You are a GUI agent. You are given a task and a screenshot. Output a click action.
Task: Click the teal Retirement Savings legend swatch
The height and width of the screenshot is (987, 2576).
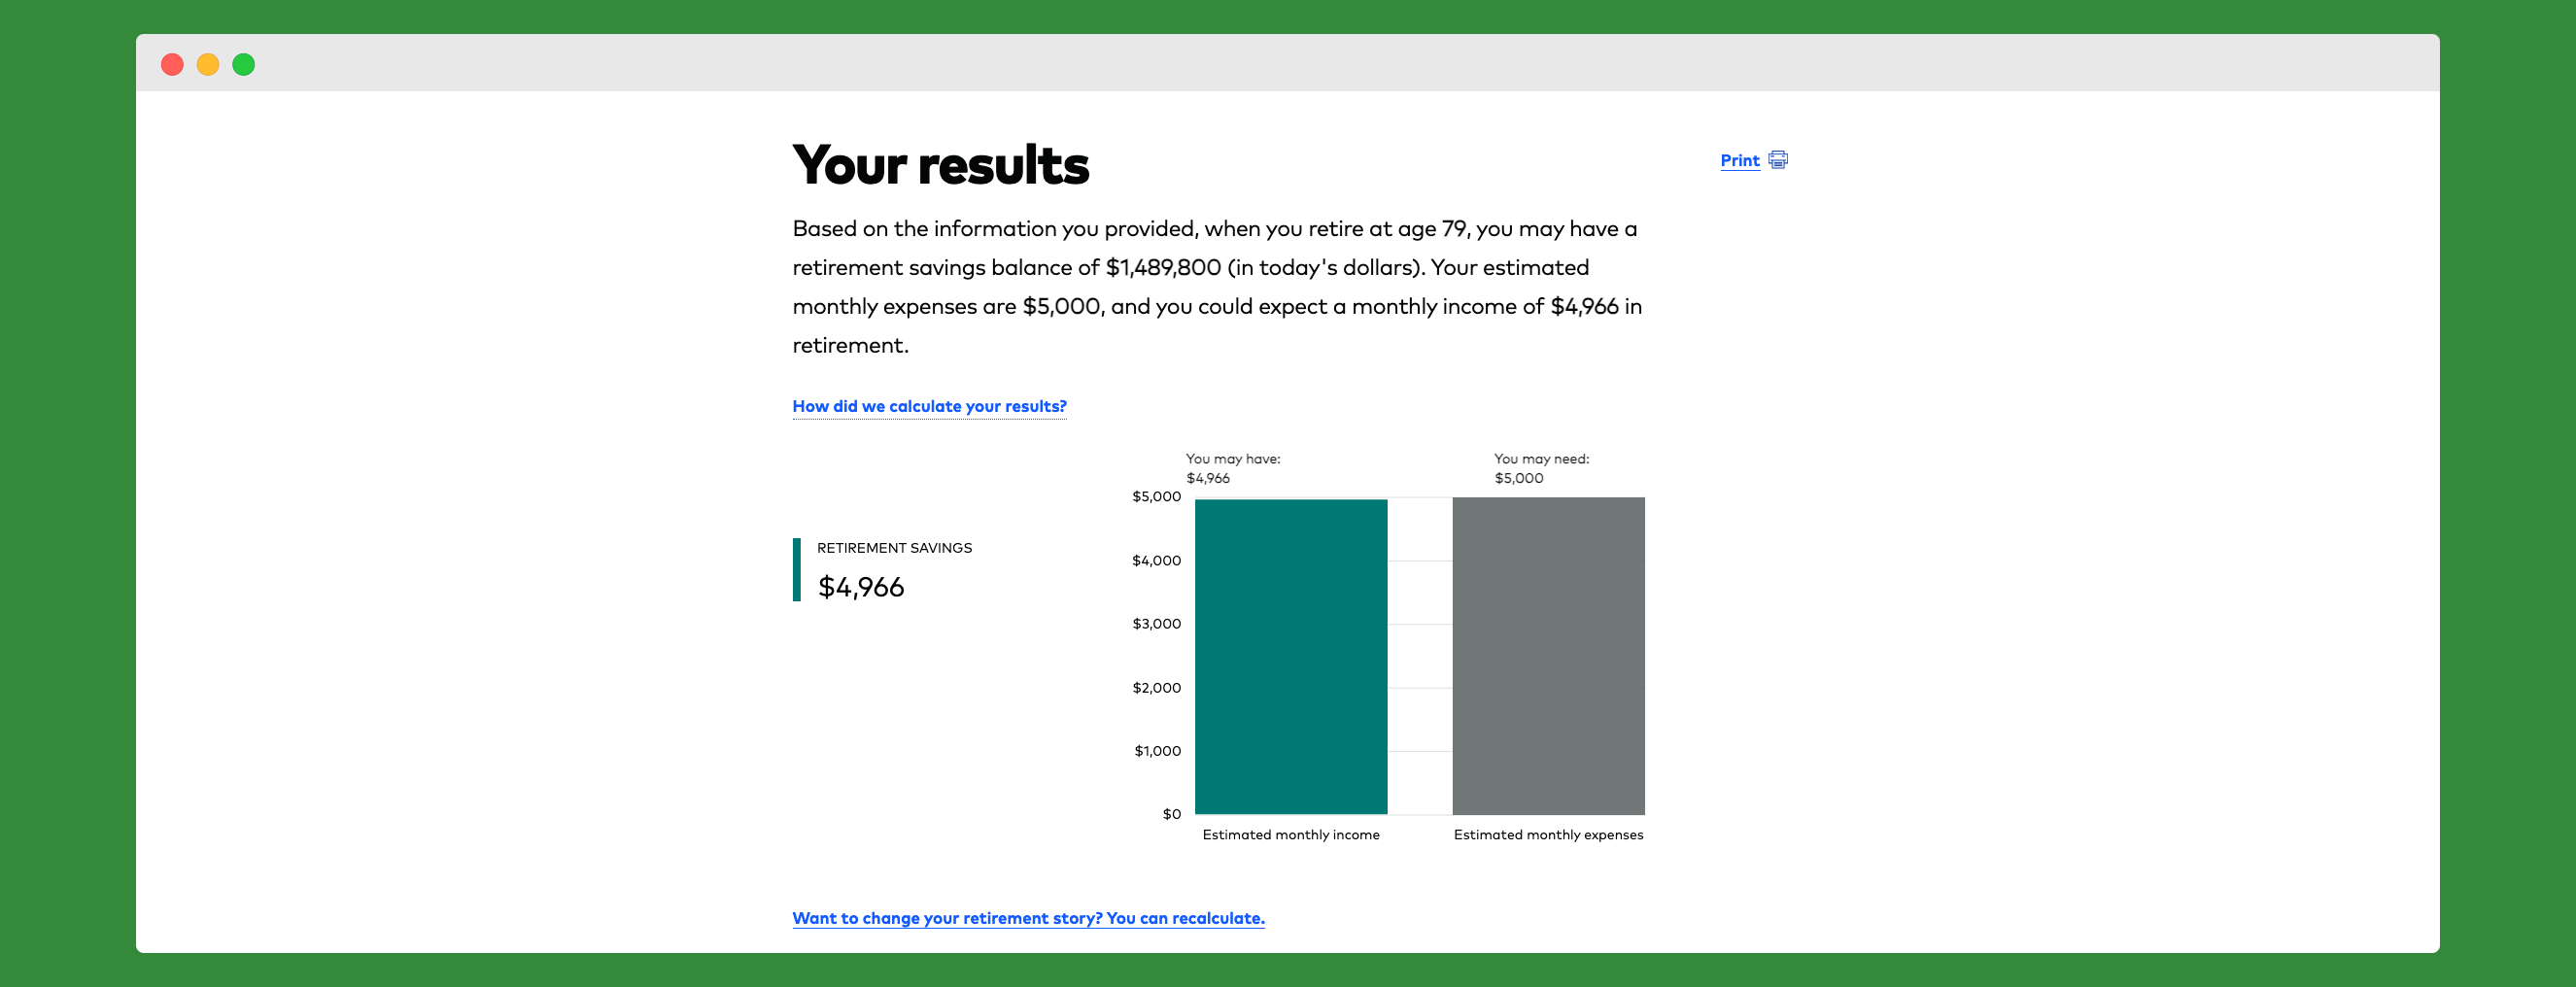[797, 569]
